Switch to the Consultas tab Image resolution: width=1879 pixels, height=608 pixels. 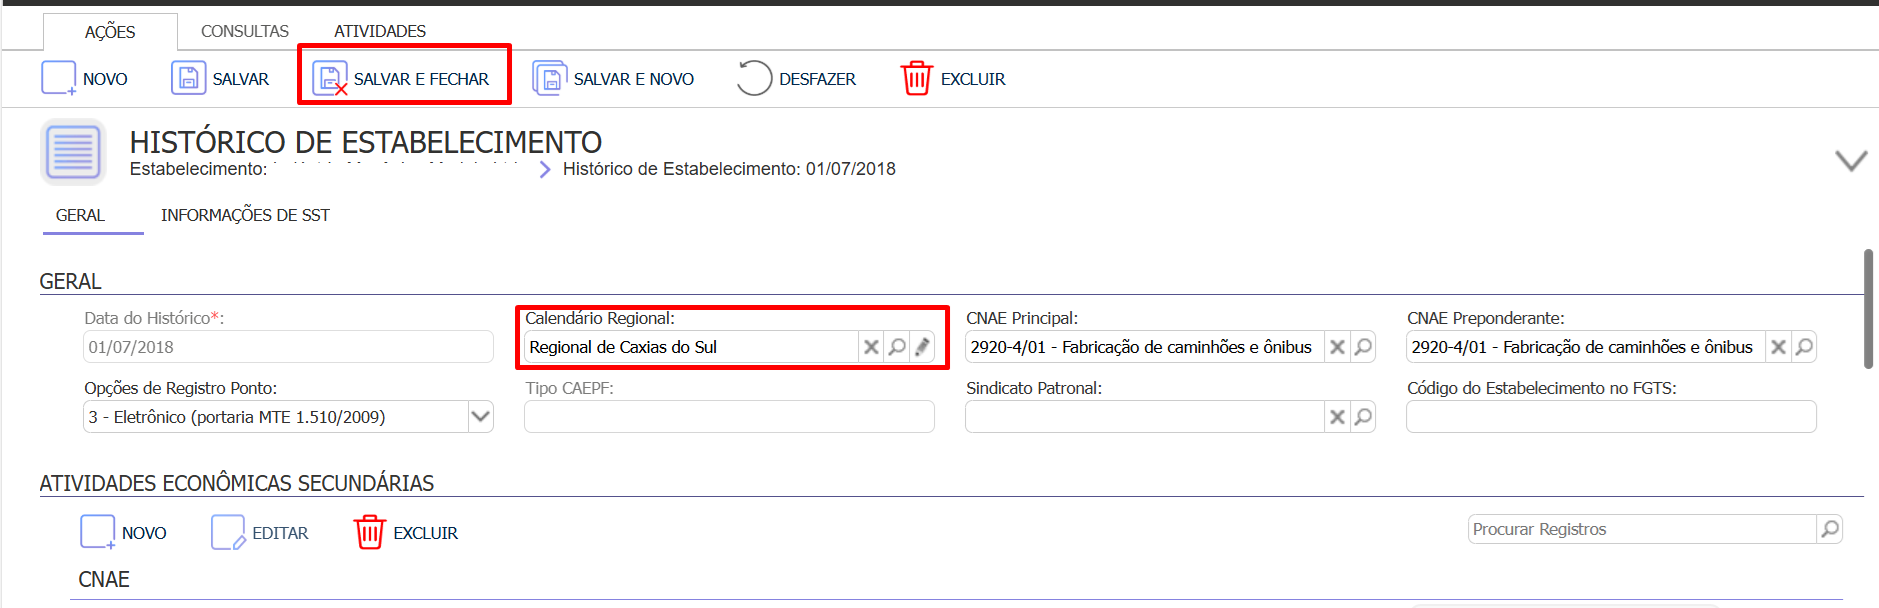[x=245, y=31]
